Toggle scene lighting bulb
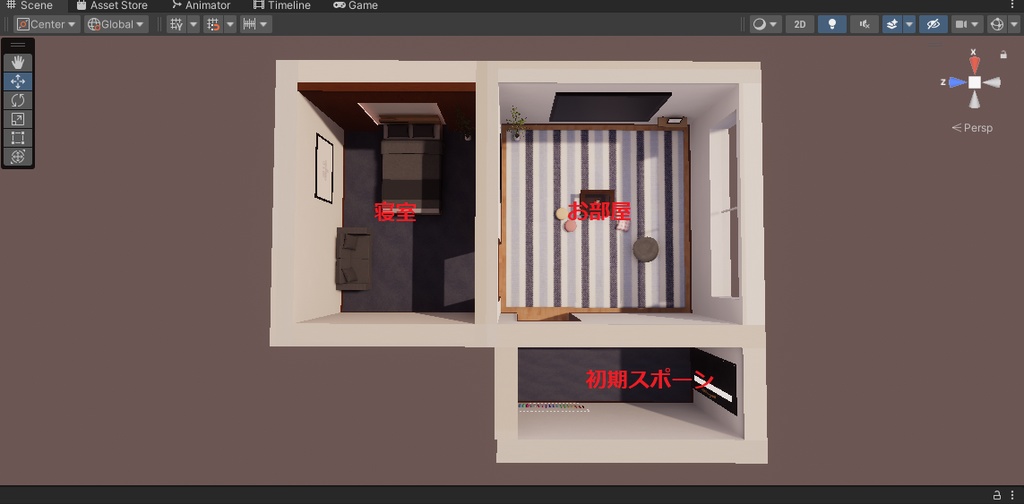The image size is (1024, 504). (832, 24)
